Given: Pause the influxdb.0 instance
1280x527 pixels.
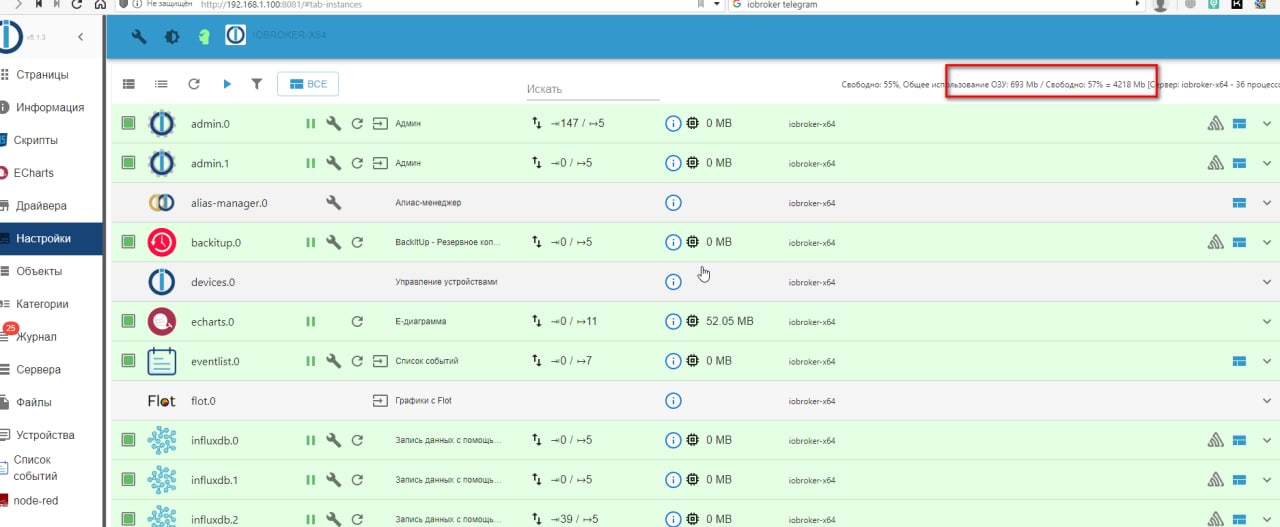Looking at the screenshot, I should (311, 440).
